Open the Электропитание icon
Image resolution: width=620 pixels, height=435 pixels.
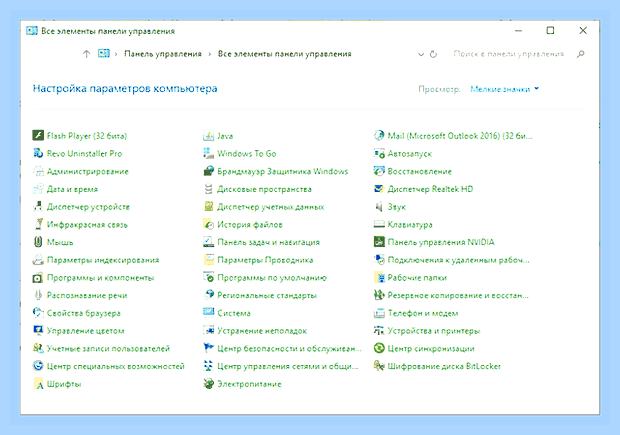coord(208,384)
